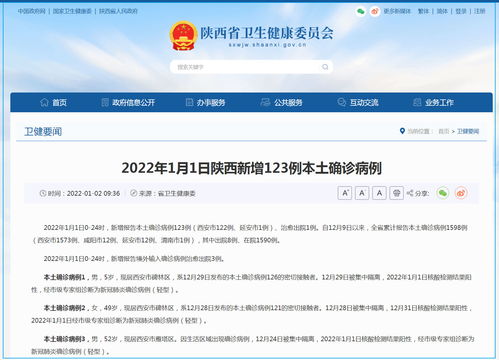This screenshot has height=360, width=499.
Task: Click the icon beside 办事服务
Action: pyautogui.click(x=189, y=102)
